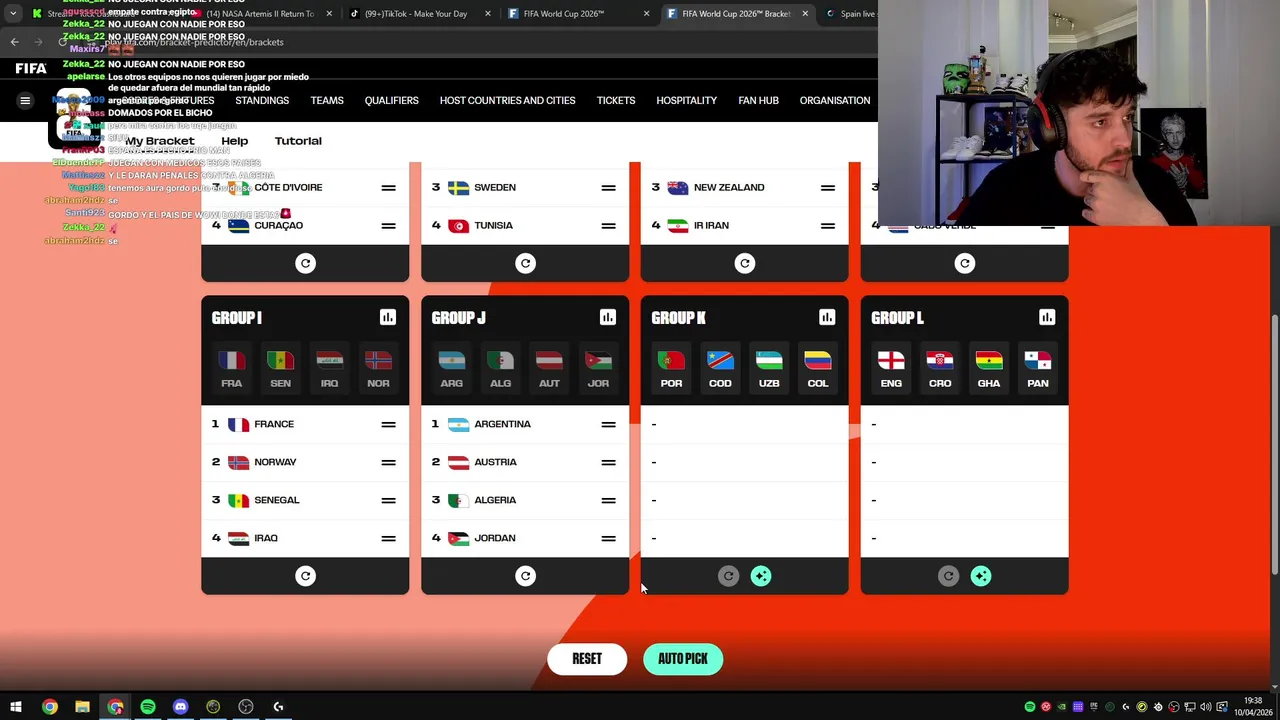Image resolution: width=1280 pixels, height=720 pixels.
Task: Grab the drag handle next to Austria
Action: (x=608, y=462)
